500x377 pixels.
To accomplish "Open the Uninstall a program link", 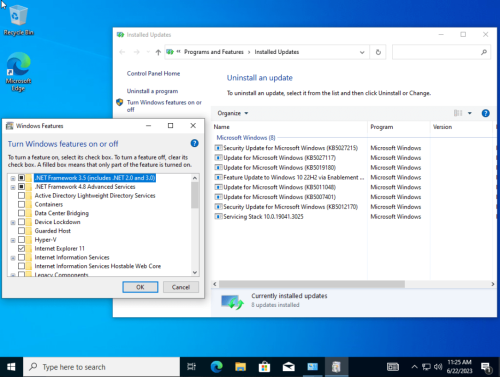I will tap(152, 91).
